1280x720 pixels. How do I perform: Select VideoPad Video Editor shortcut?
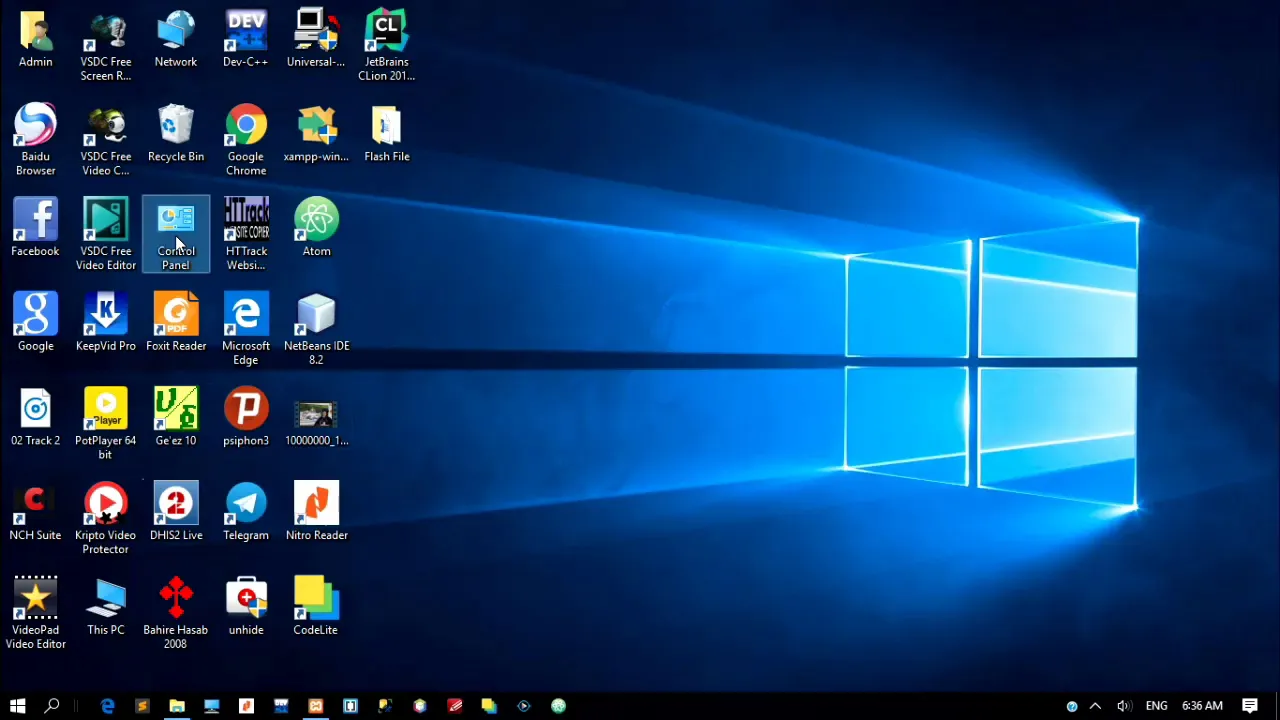point(35,614)
